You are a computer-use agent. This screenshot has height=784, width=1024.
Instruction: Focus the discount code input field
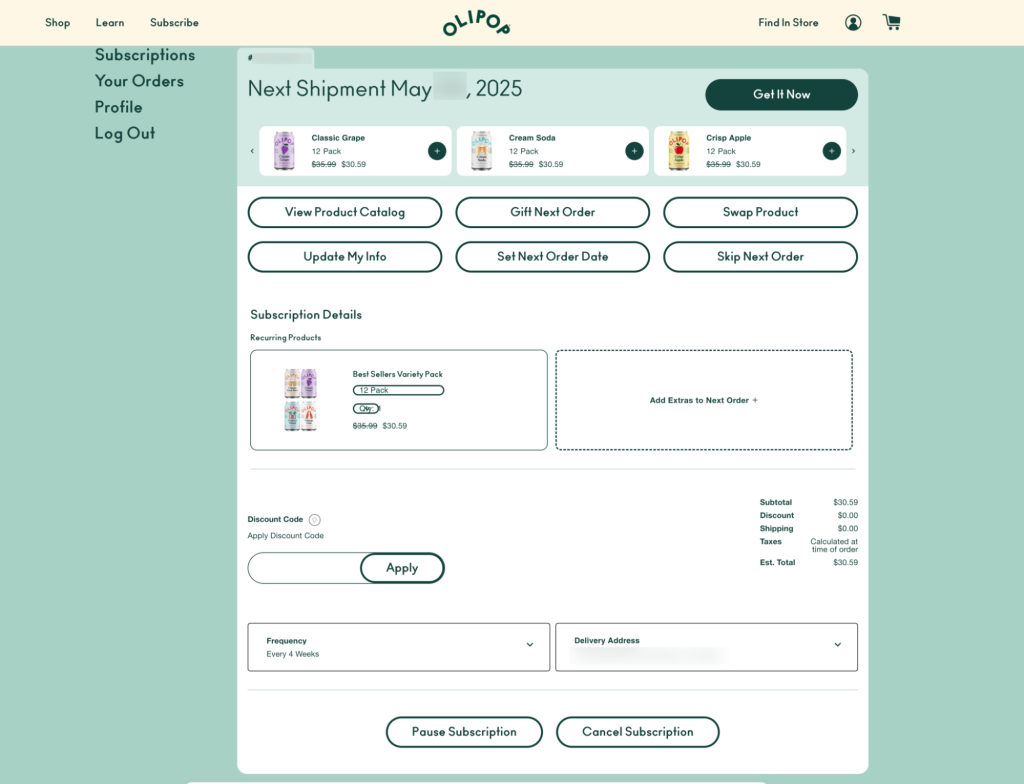click(x=304, y=568)
